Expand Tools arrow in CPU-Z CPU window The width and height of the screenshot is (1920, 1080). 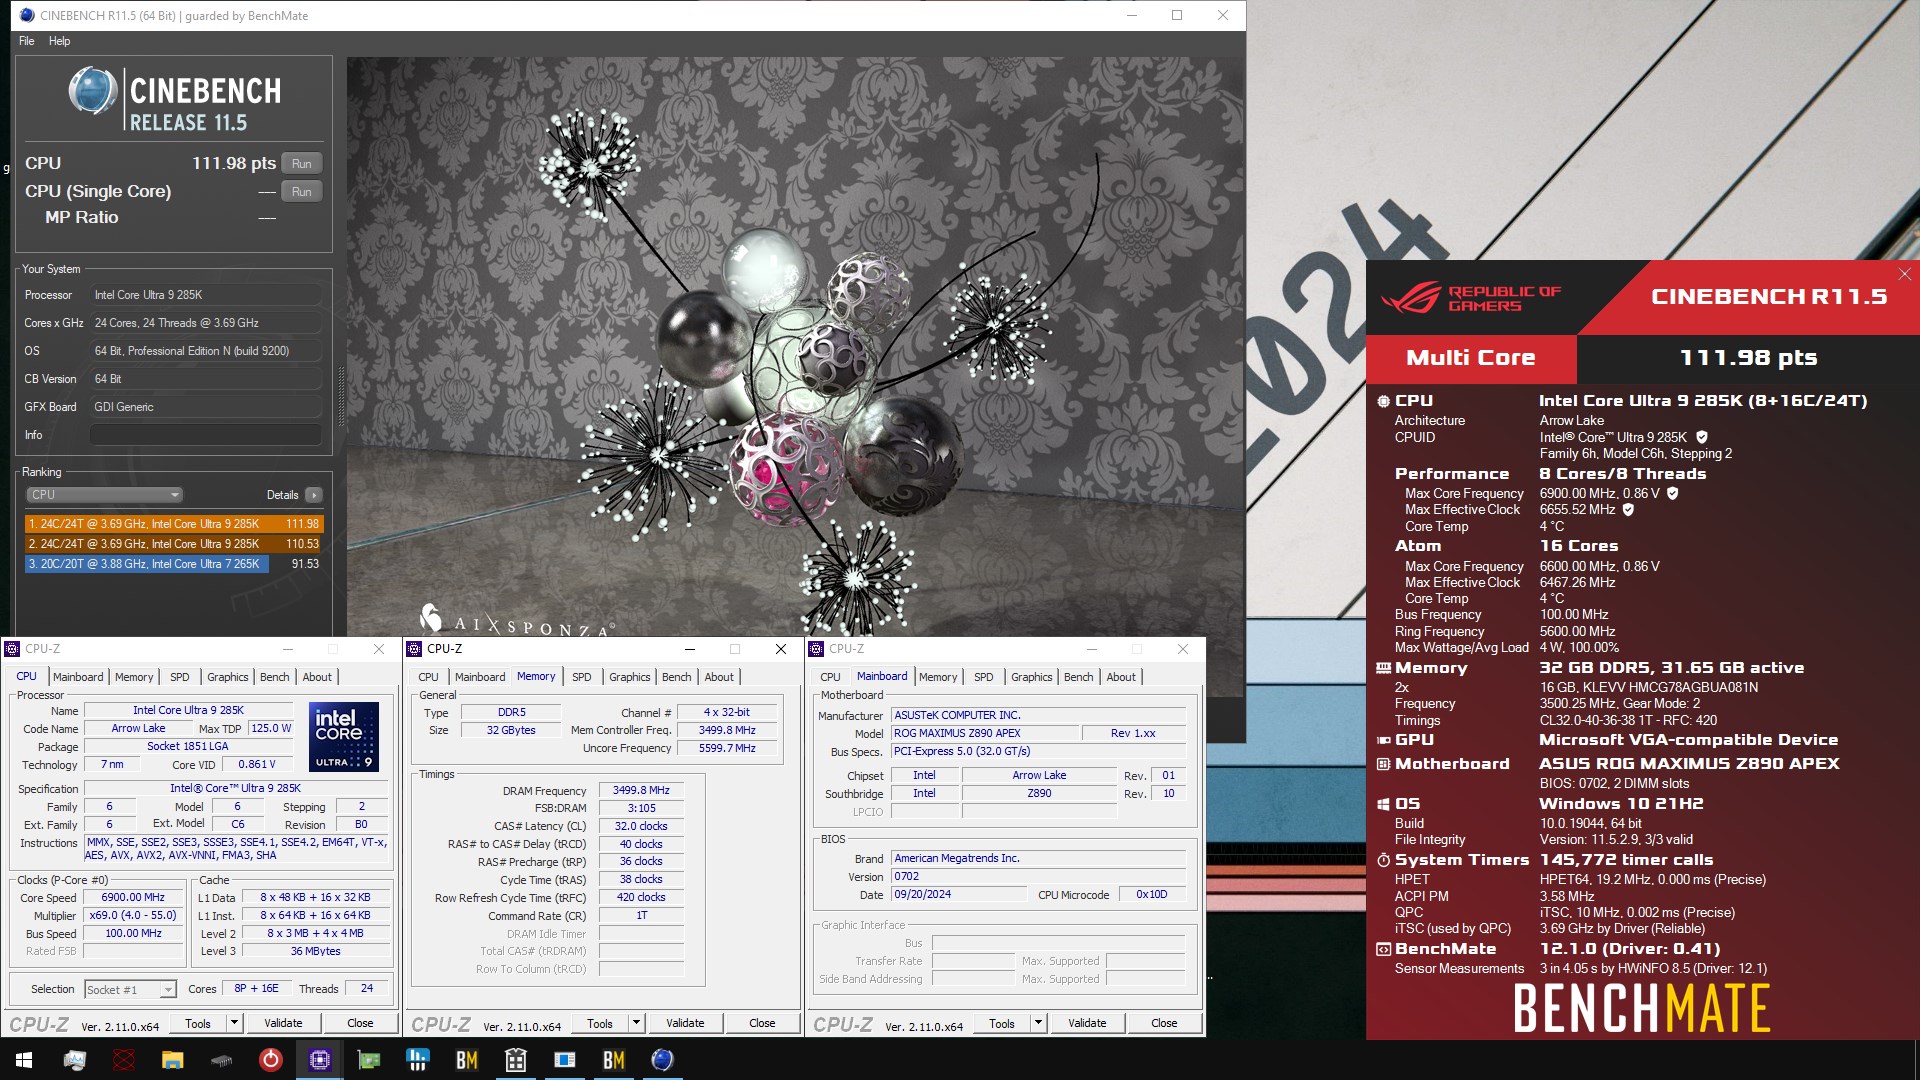234,1023
